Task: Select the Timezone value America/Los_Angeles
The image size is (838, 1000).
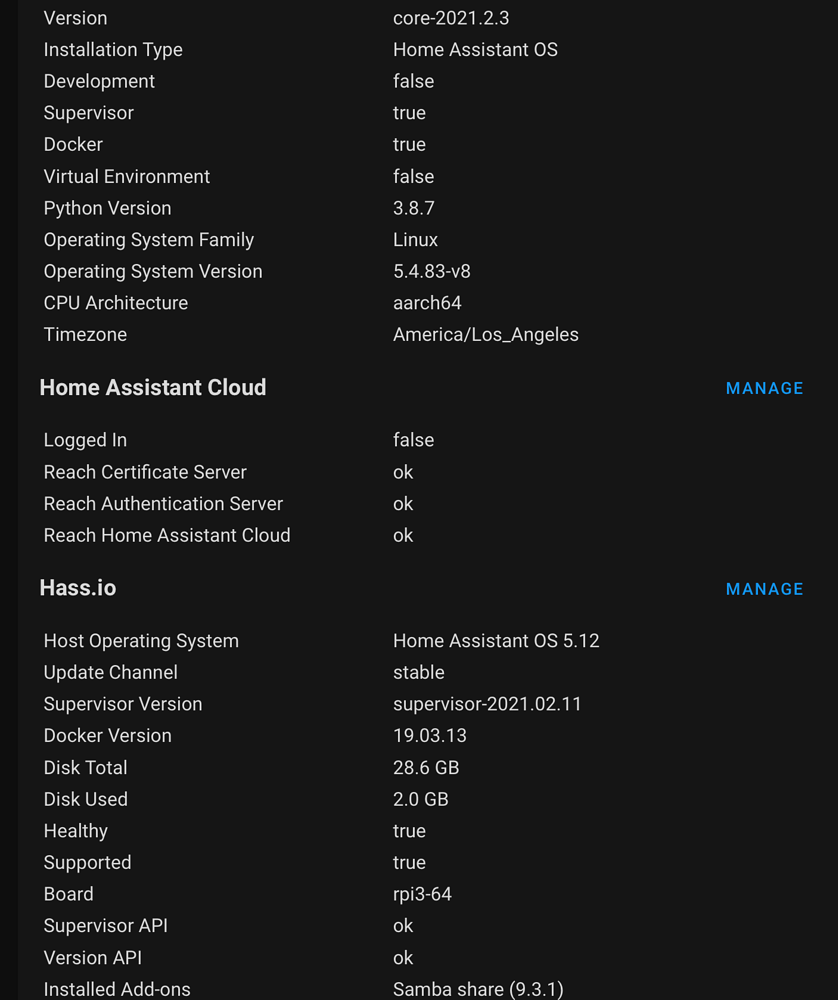Action: coord(485,334)
